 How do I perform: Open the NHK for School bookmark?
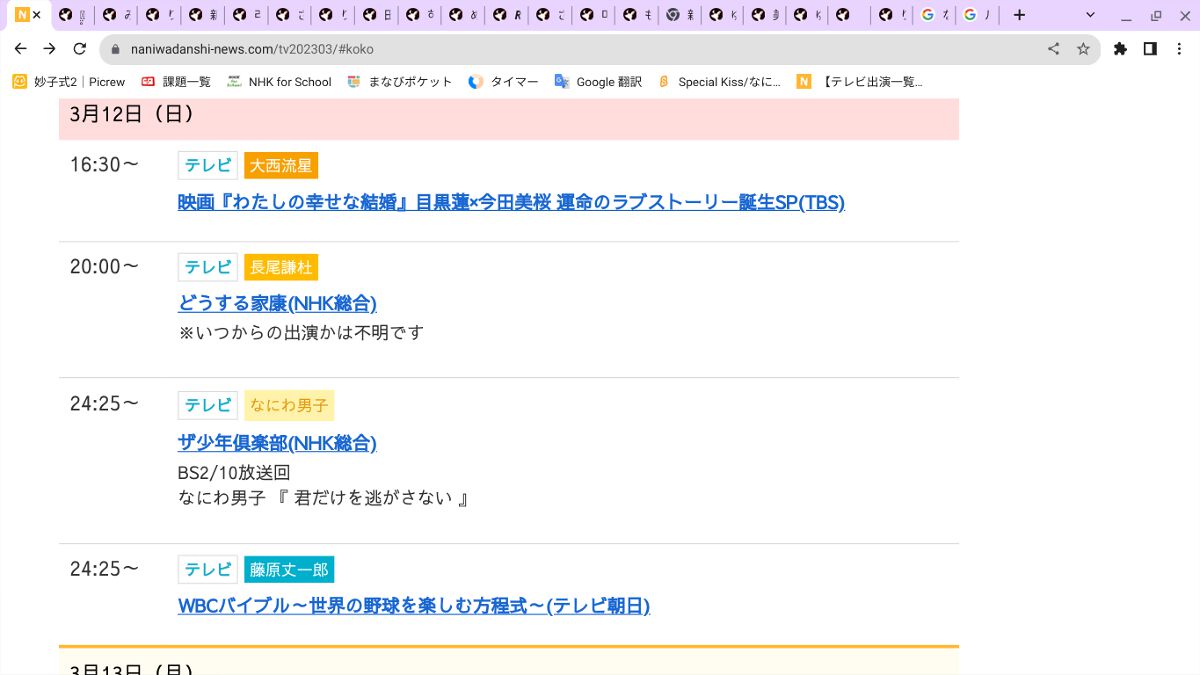(279, 82)
